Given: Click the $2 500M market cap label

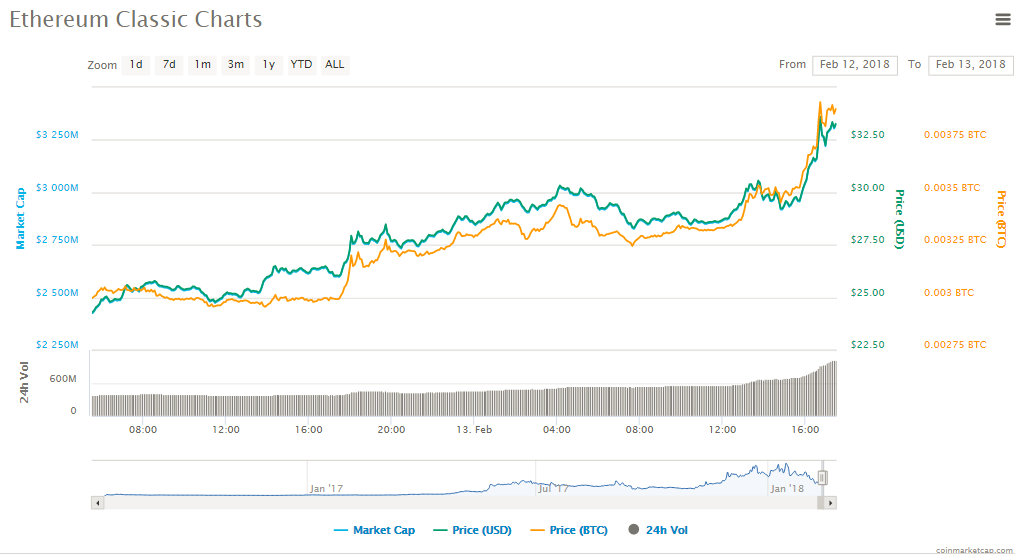Looking at the screenshot, I should pos(57,293).
